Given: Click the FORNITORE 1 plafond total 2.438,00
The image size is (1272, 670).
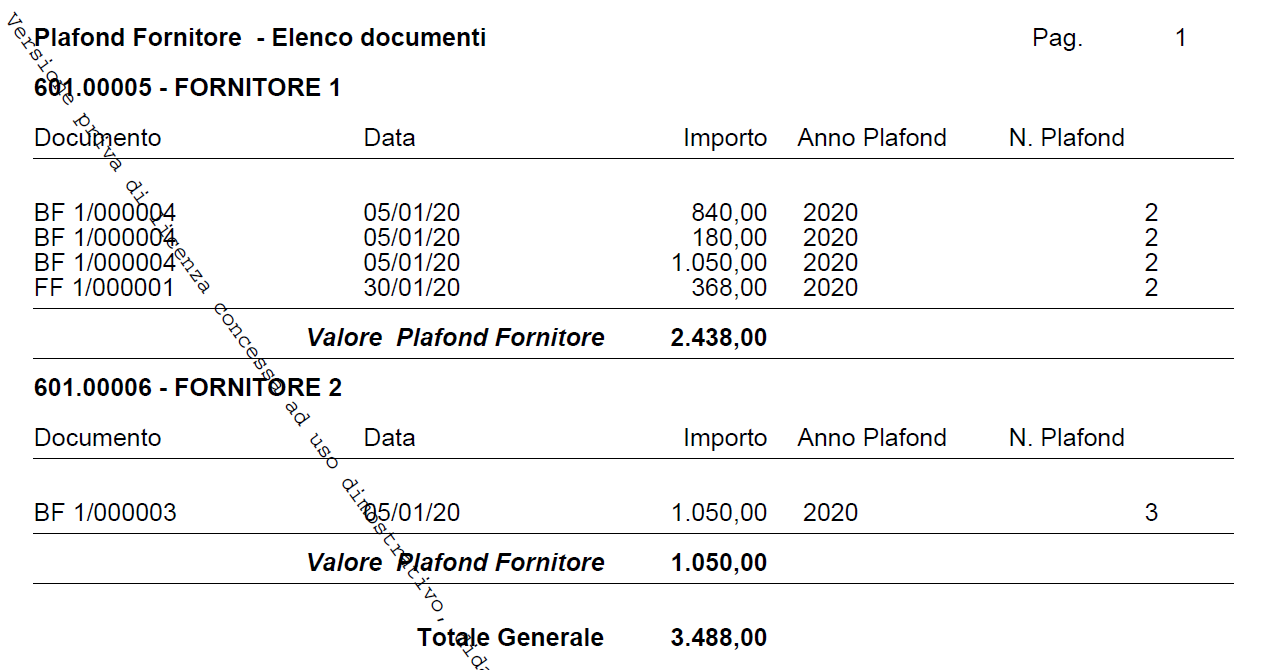Looking at the screenshot, I should [x=718, y=338].
